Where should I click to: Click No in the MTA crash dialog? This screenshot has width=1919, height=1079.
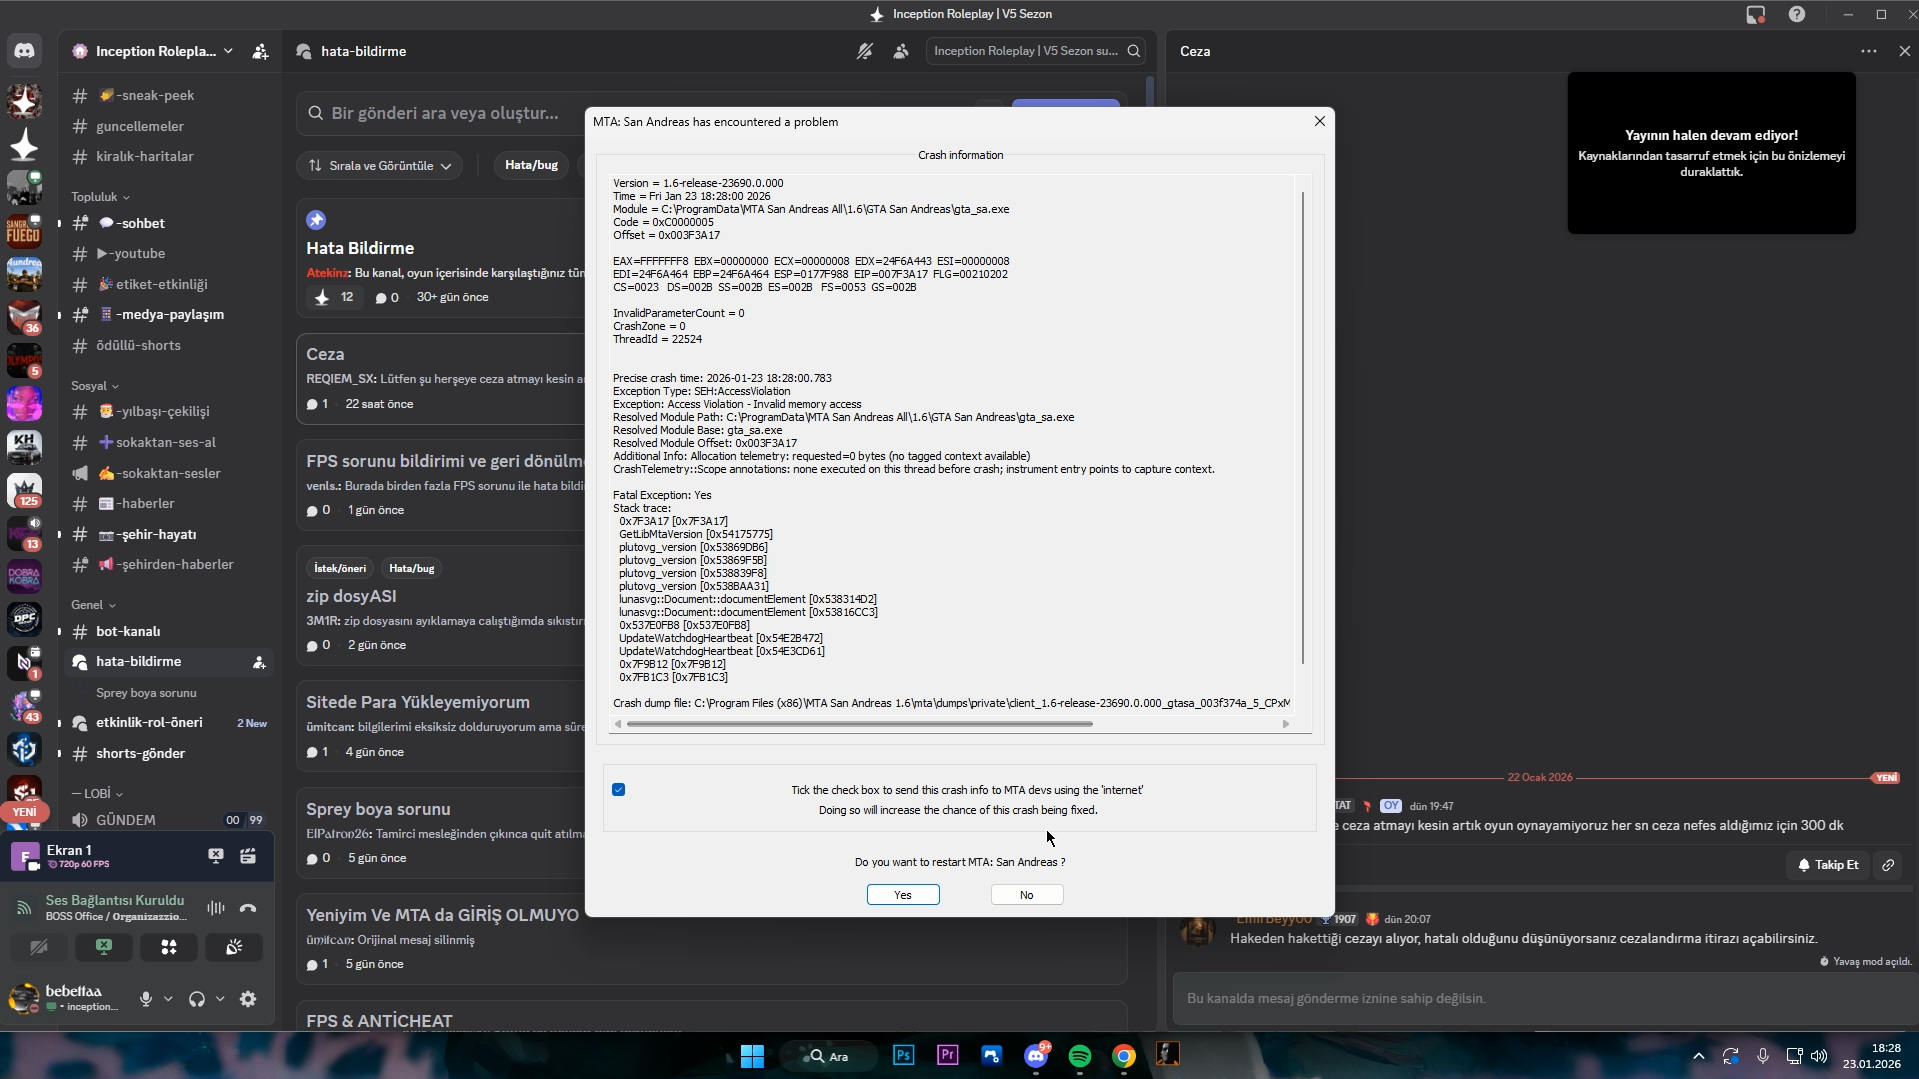tap(1027, 895)
